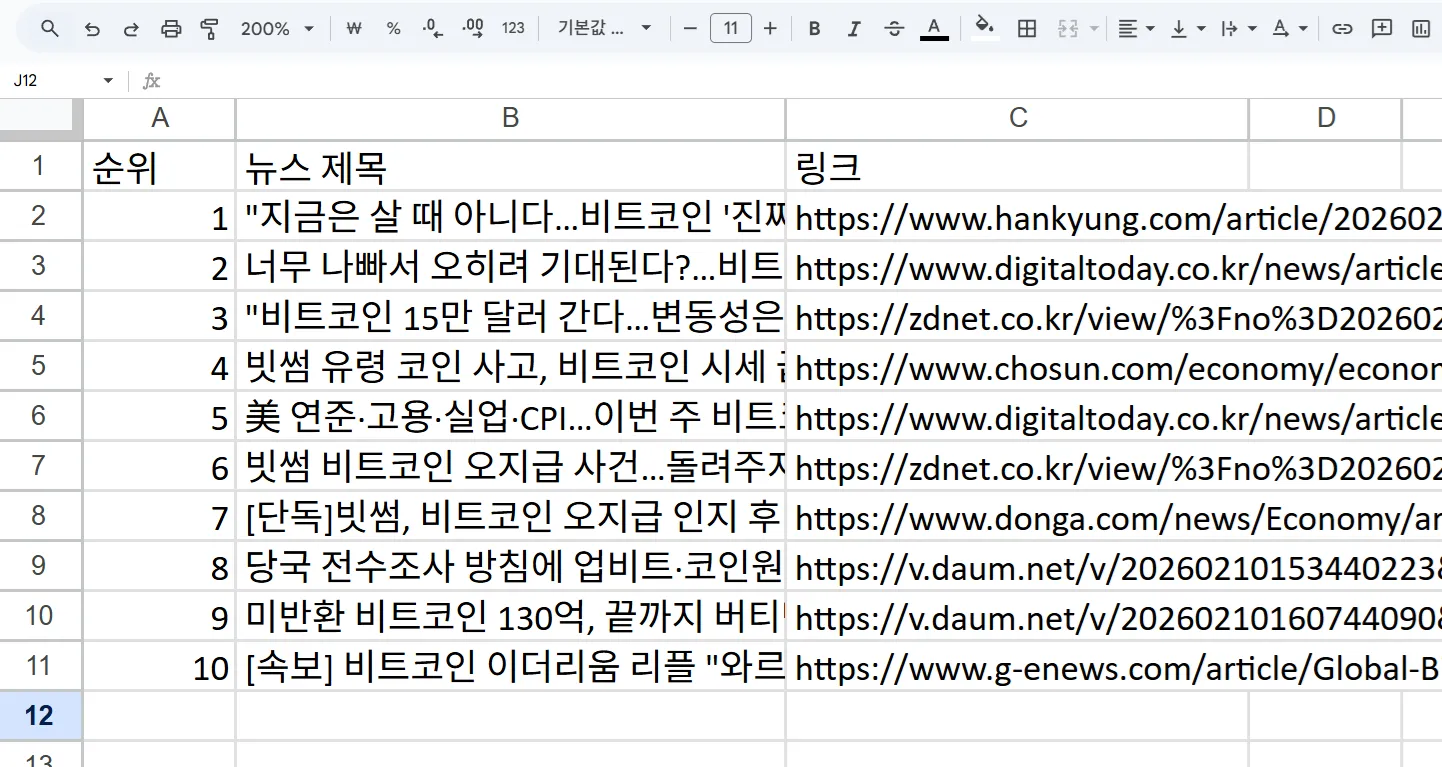Screen dimensions: 1442x767
Task: Select the rank cell containing 5
Action: [x=159, y=415]
